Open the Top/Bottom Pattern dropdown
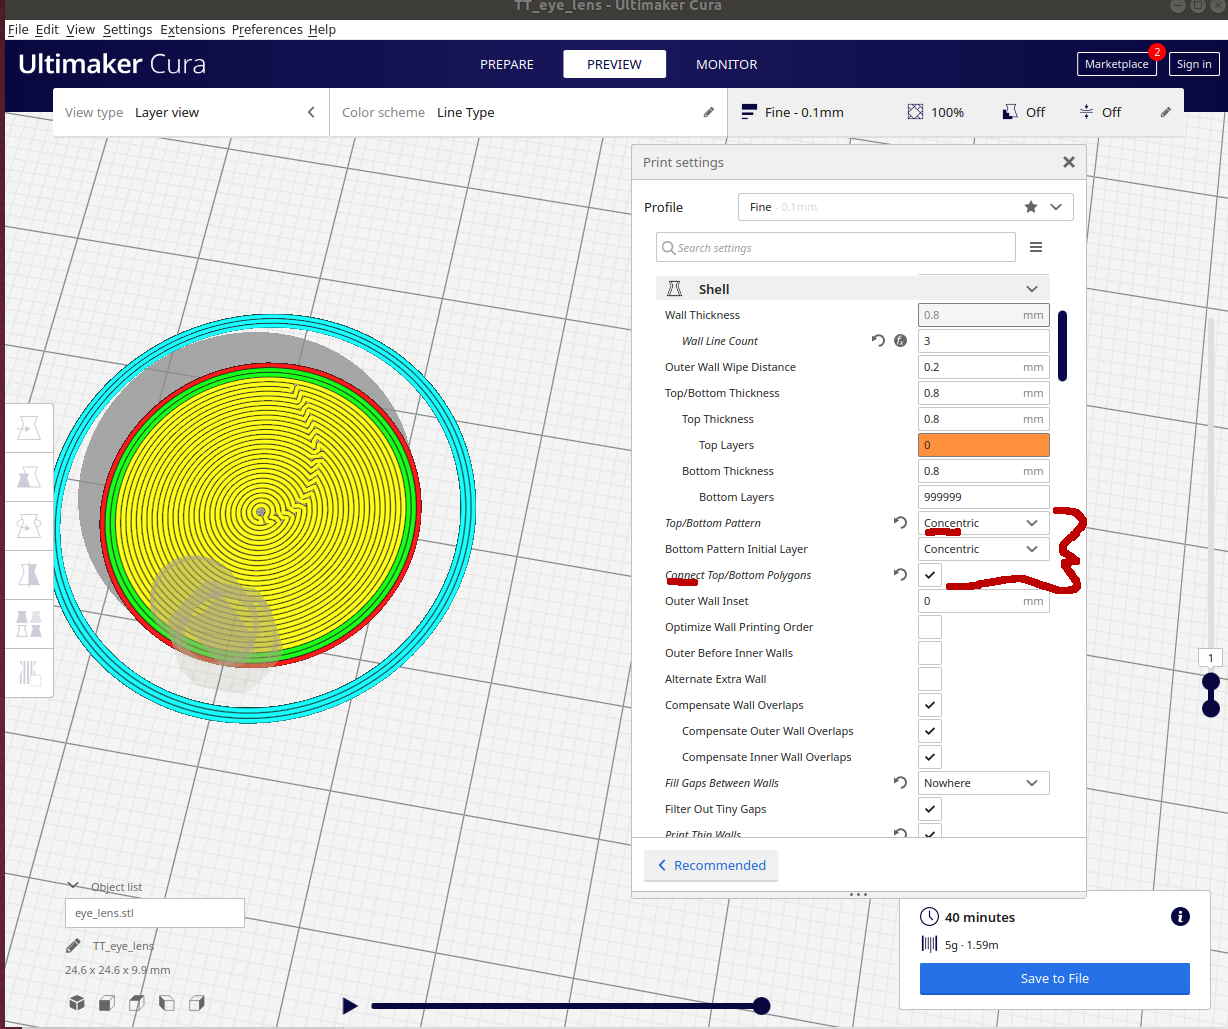This screenshot has width=1228, height=1029. [983, 523]
